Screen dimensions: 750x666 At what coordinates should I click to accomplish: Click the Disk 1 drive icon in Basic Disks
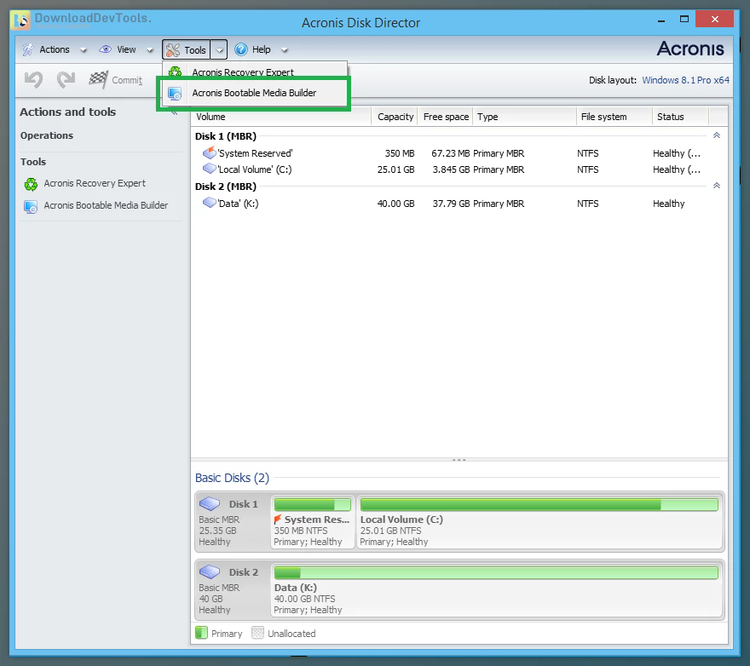pos(210,503)
